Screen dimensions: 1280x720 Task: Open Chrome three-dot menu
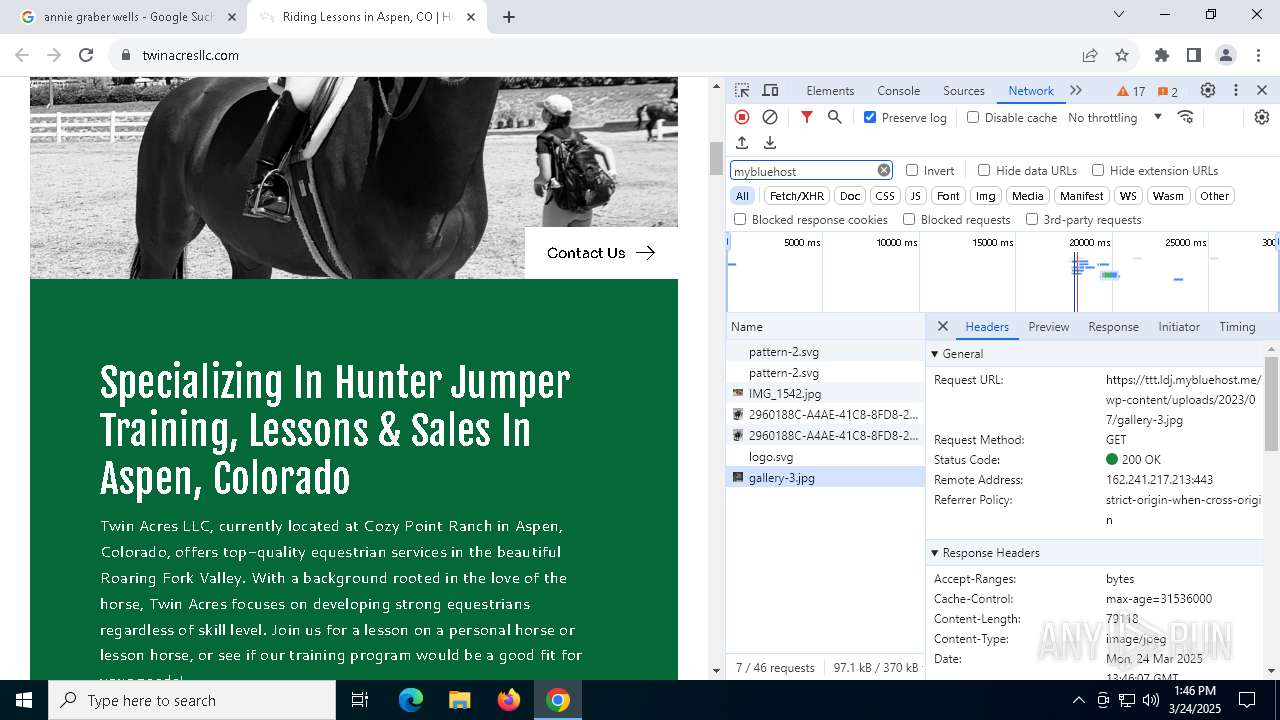pyautogui.click(x=1258, y=55)
